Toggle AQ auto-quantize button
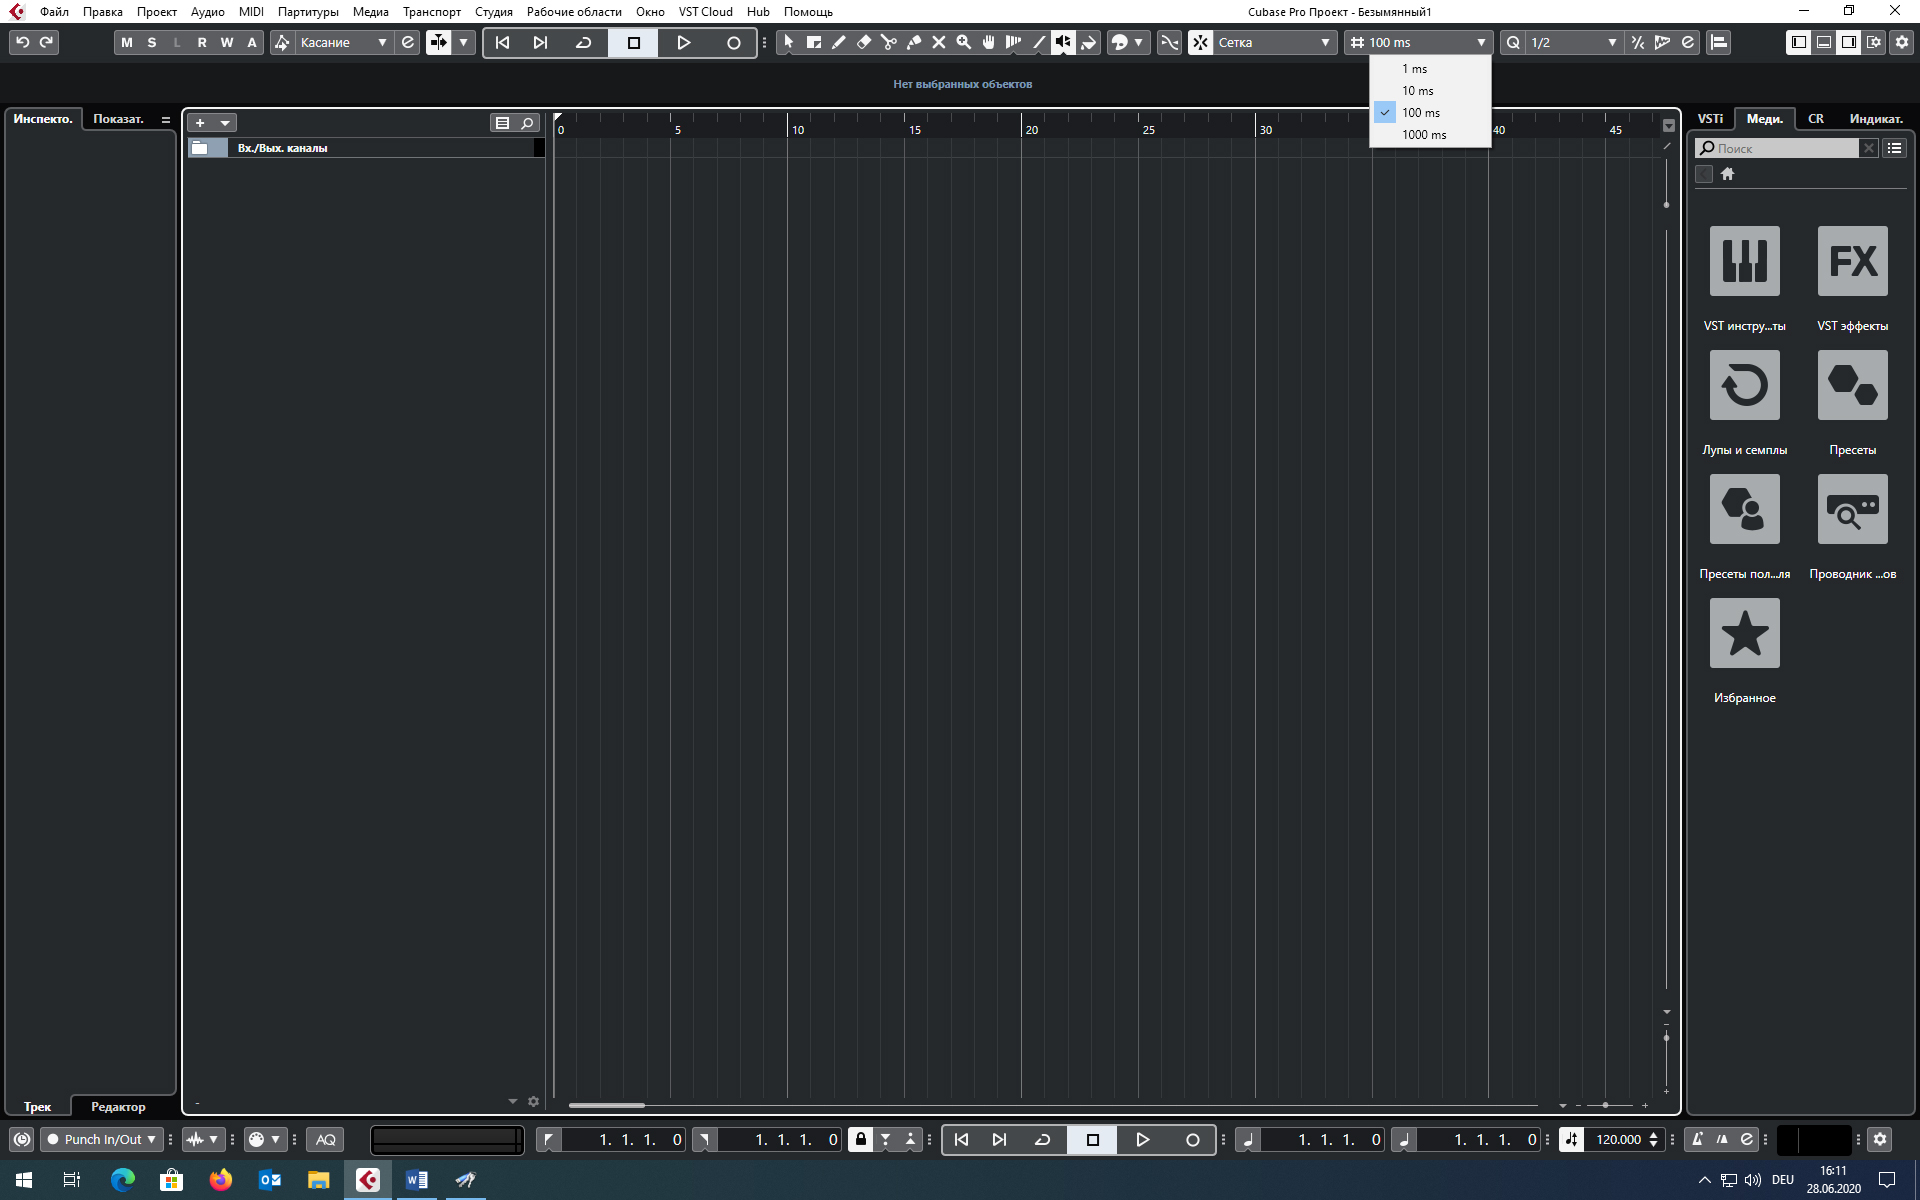1920x1200 pixels. [325, 1139]
